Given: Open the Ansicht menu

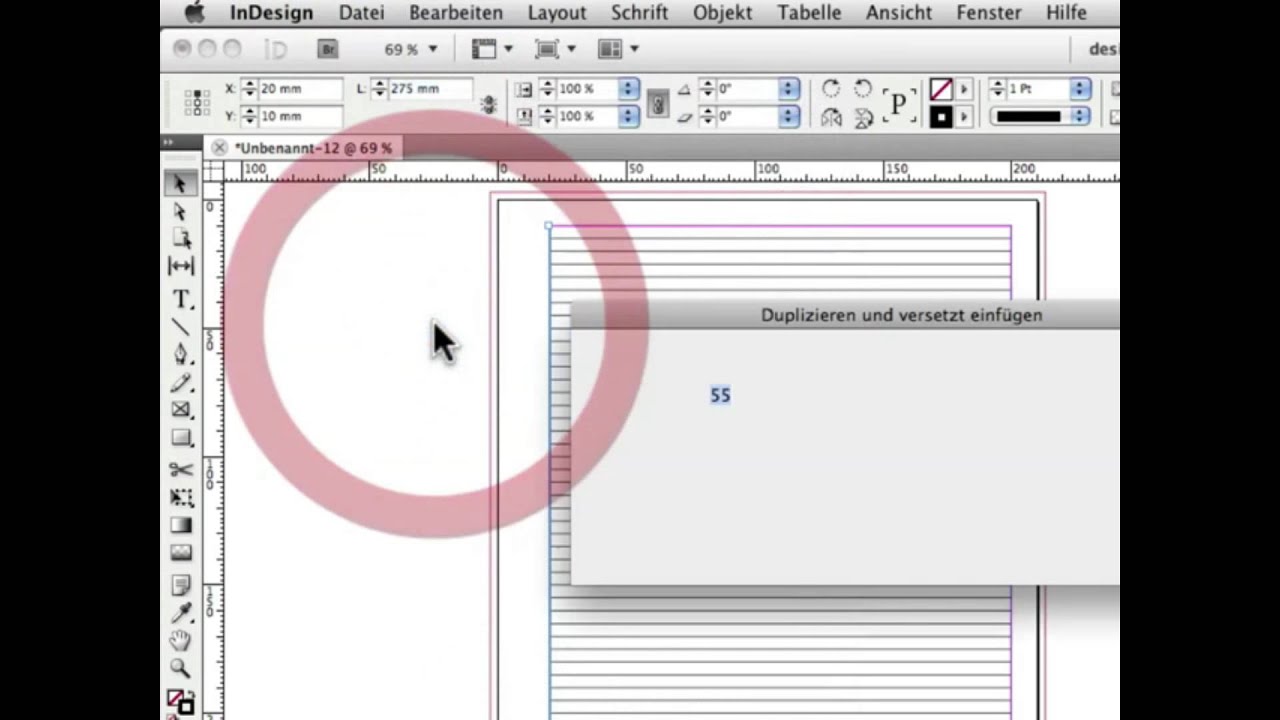Looking at the screenshot, I should (899, 13).
